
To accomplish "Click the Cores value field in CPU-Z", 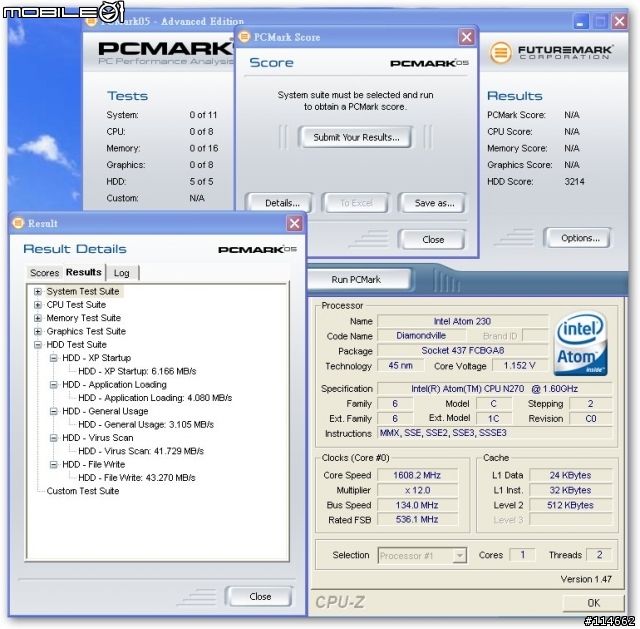I will pyautogui.click(x=522, y=555).
